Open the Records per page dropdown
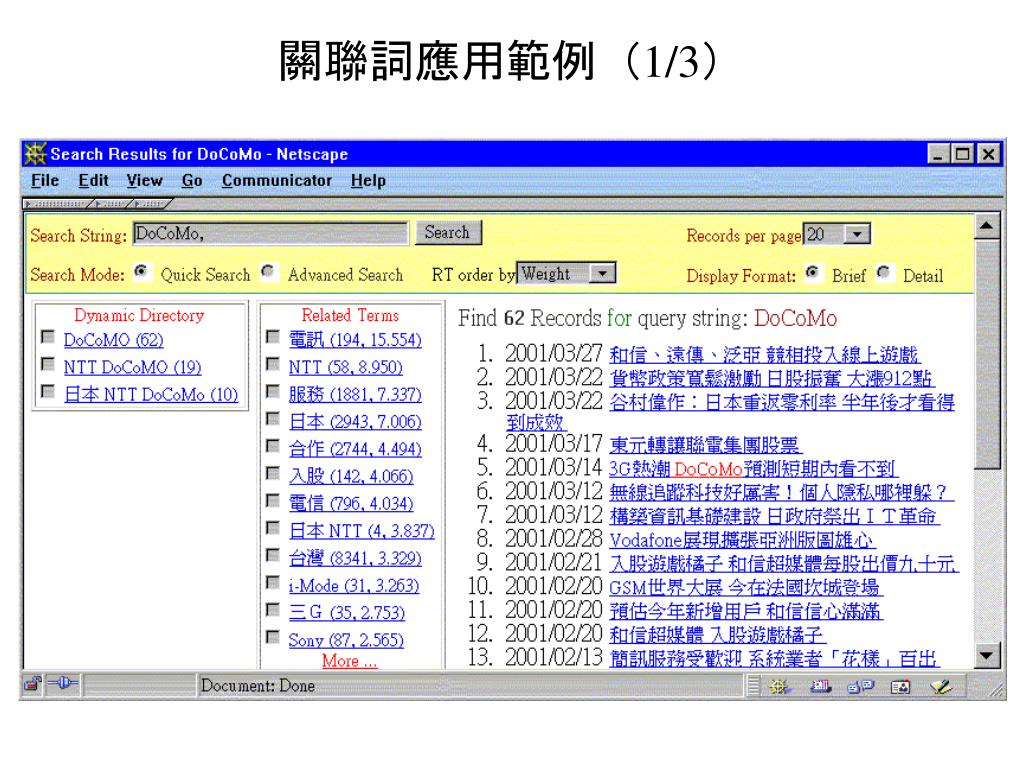Viewport: 1024px width, 768px height. (857, 234)
